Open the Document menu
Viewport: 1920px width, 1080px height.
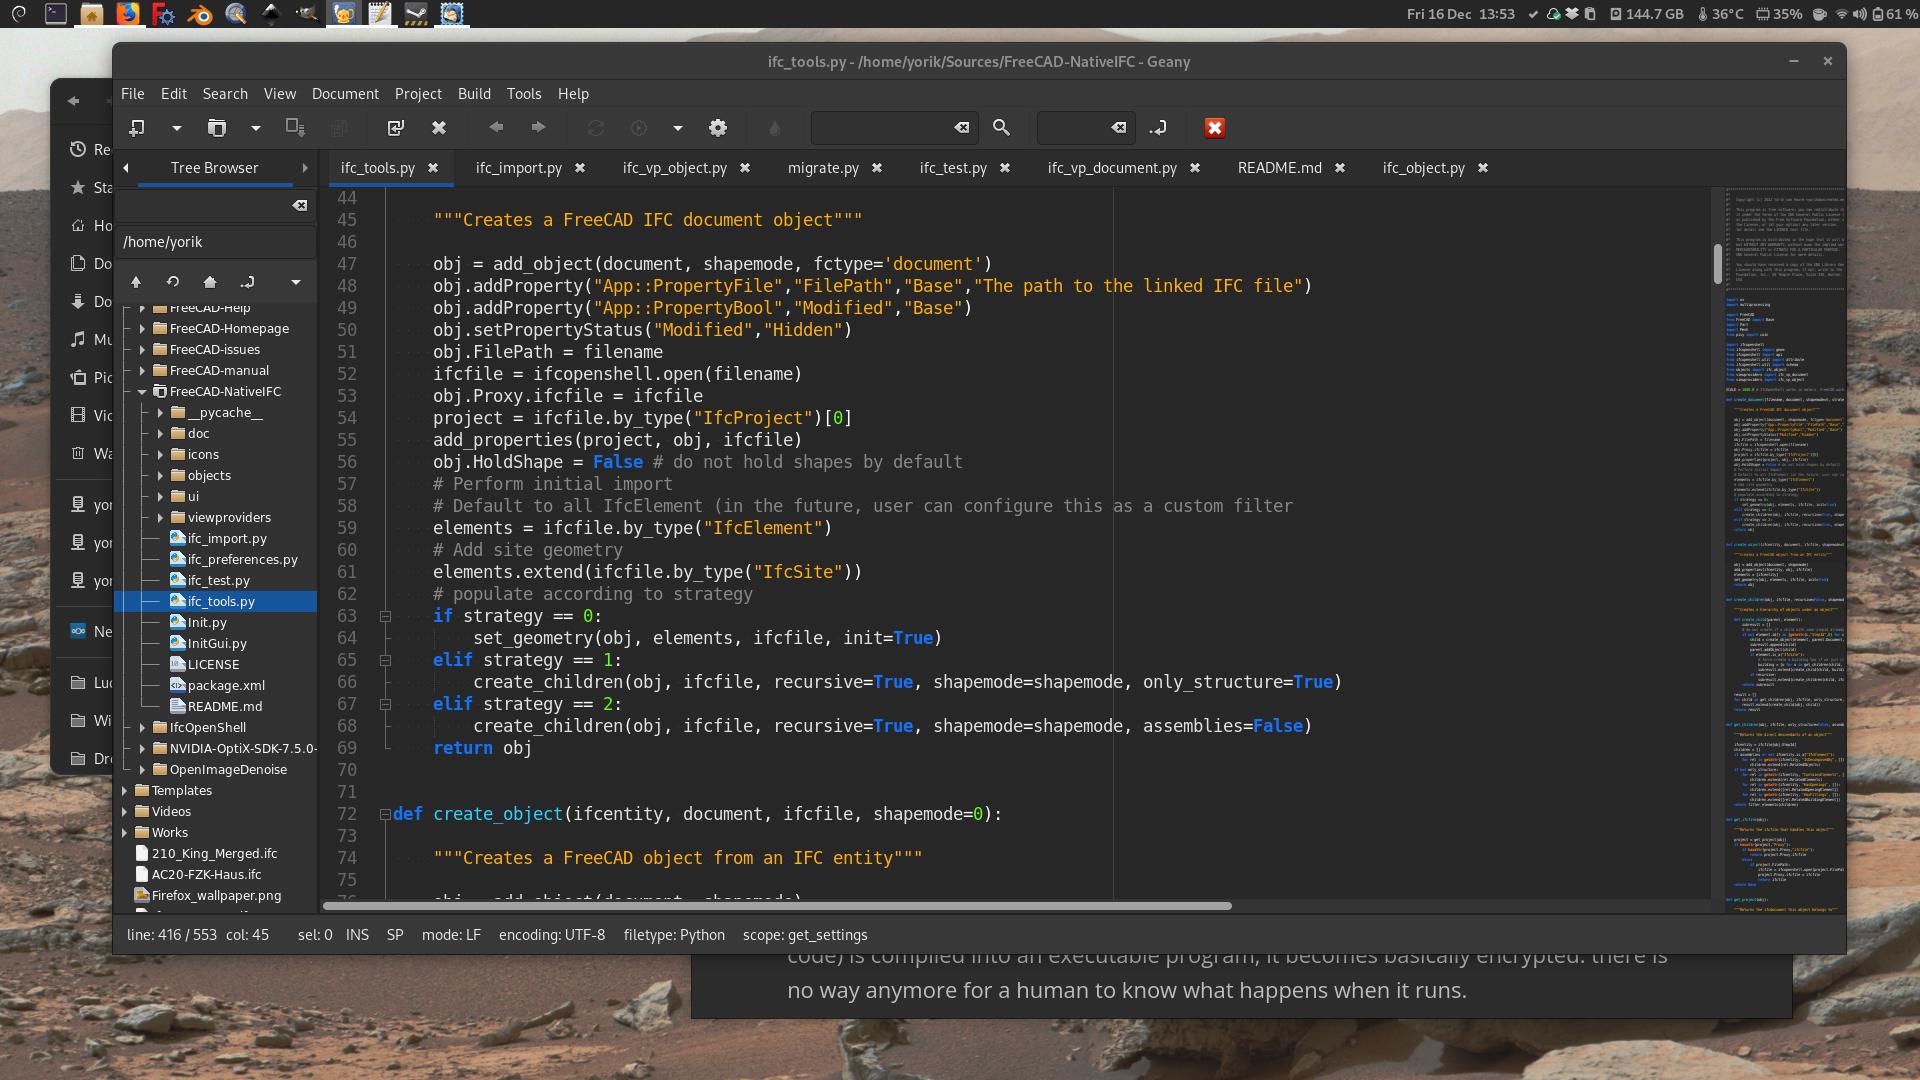point(345,94)
